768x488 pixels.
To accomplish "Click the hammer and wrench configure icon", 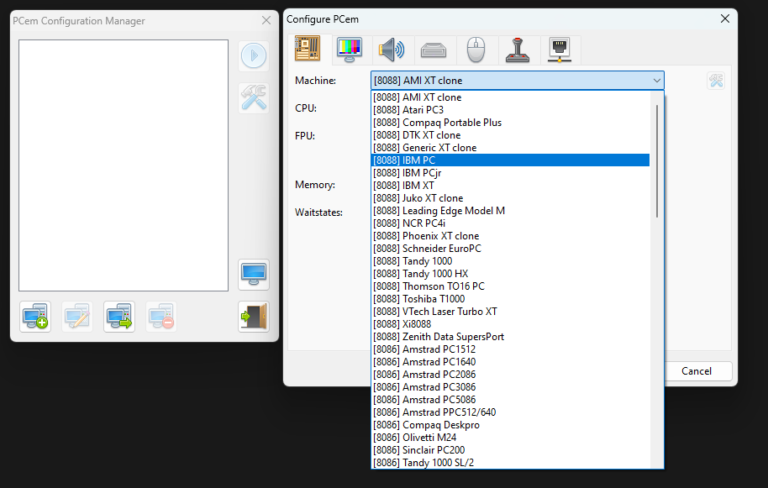I will (x=254, y=98).
